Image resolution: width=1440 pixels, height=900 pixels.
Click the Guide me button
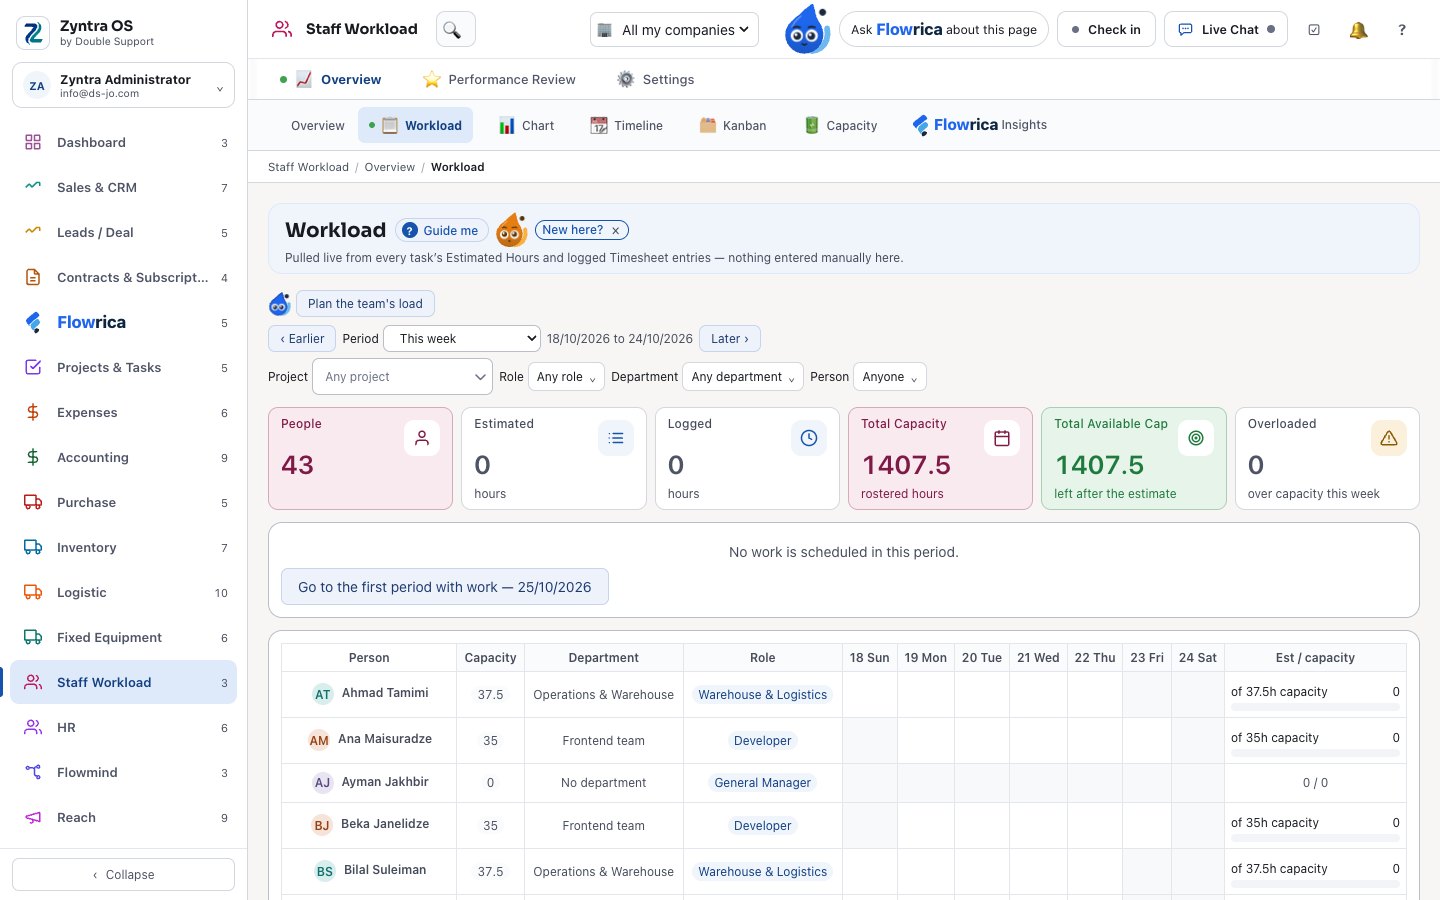coord(441,231)
